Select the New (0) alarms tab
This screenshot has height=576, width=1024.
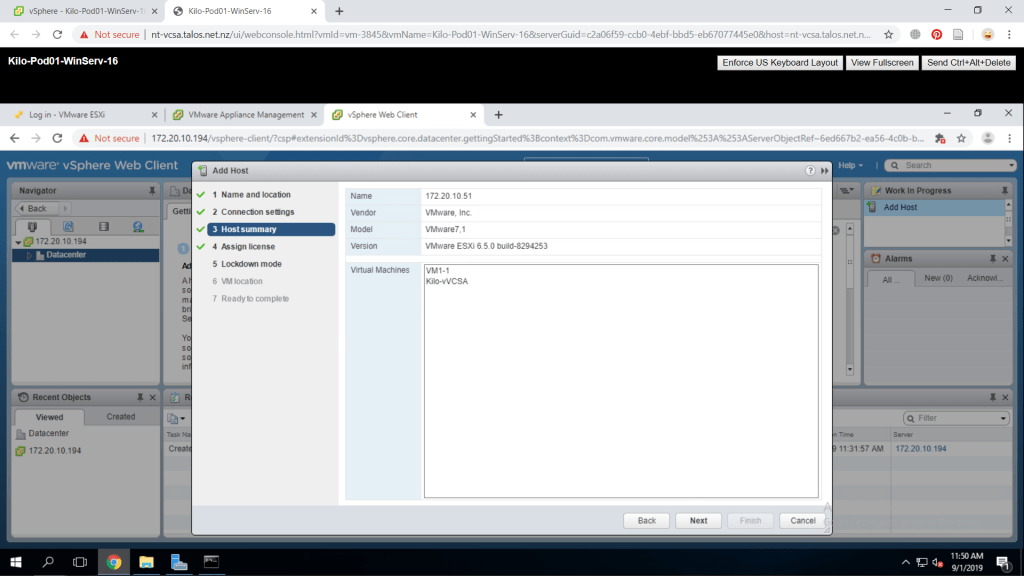pyautogui.click(x=938, y=278)
